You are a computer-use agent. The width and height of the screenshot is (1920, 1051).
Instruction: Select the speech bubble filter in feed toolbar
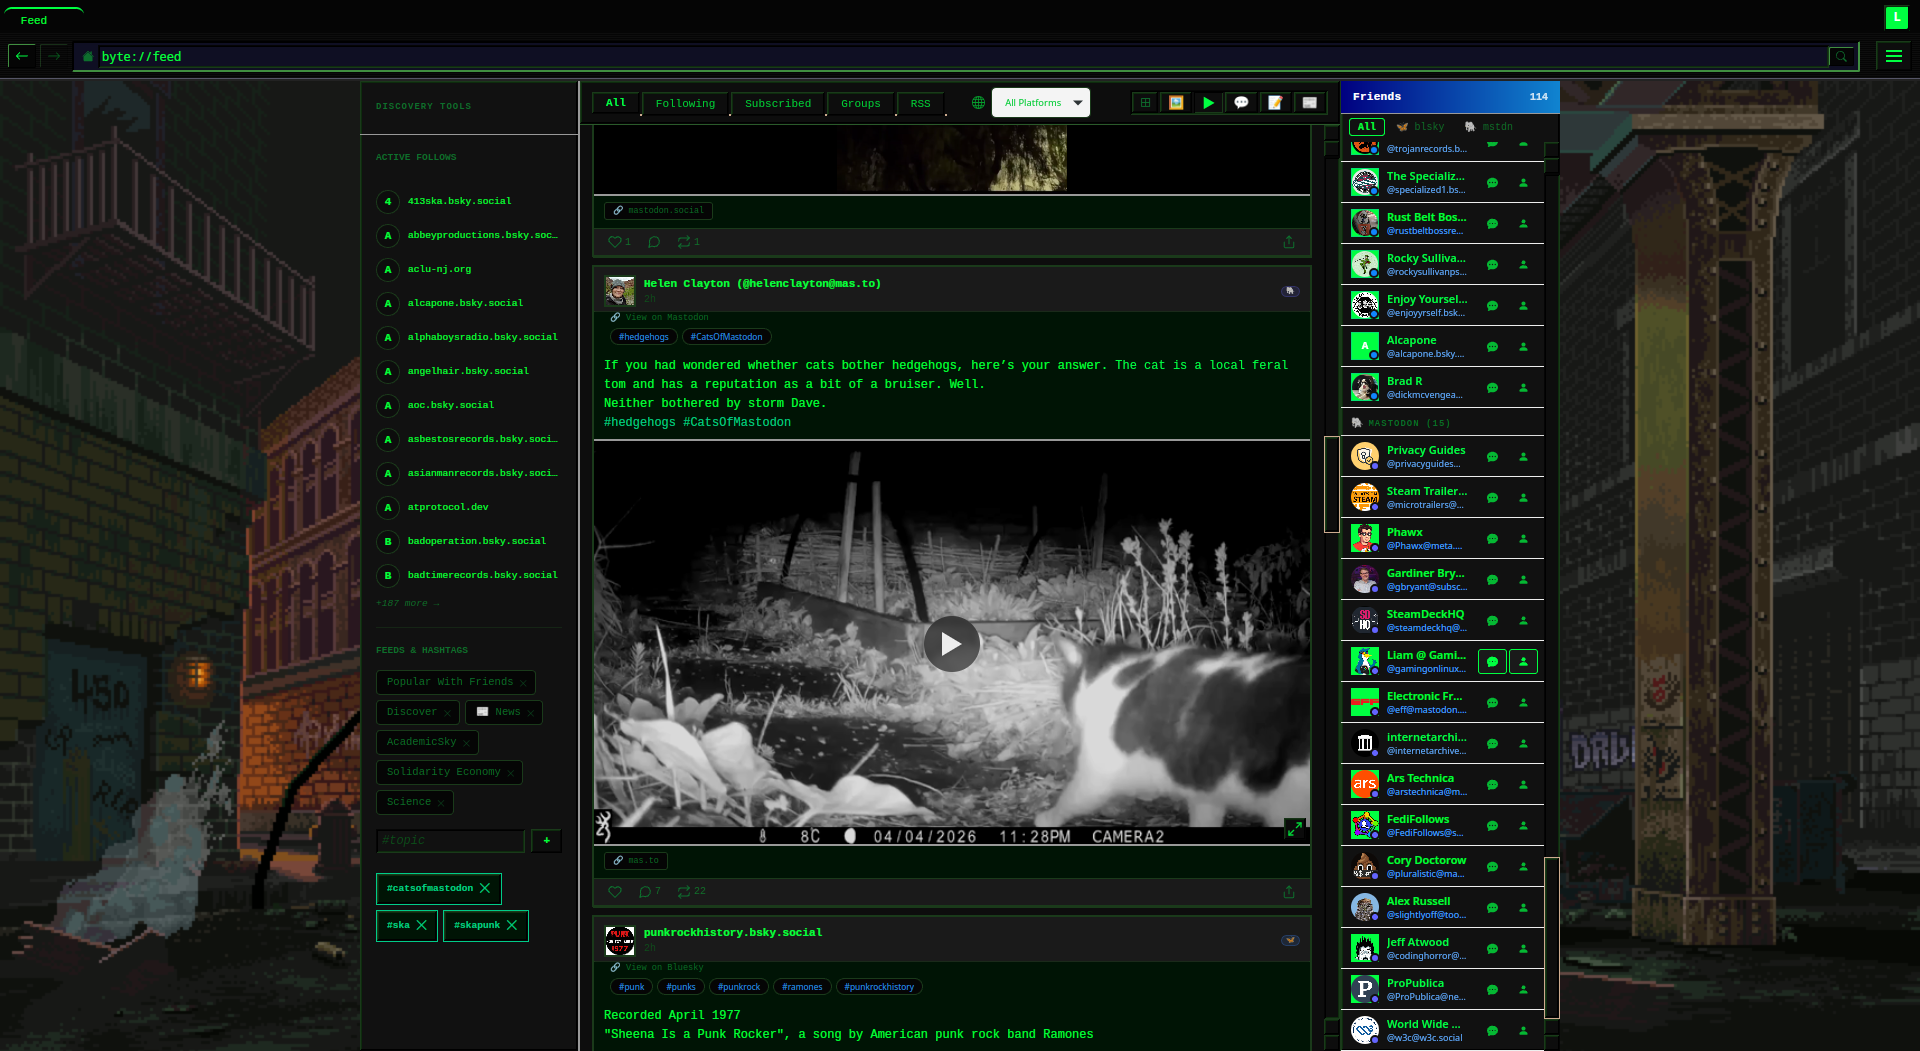tap(1241, 103)
